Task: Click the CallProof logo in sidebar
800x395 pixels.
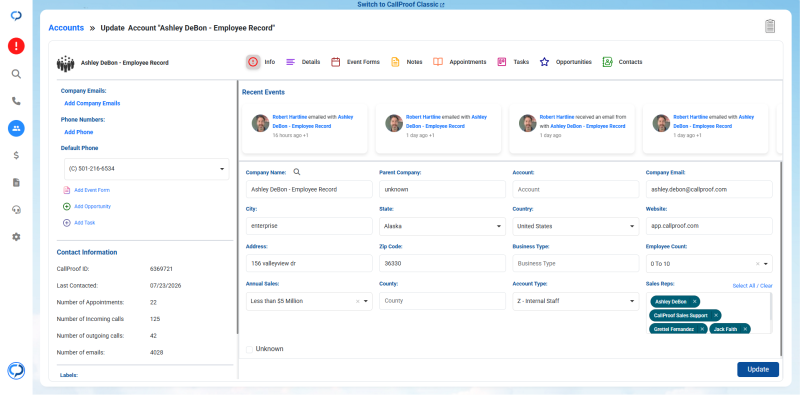Action: [x=16, y=16]
